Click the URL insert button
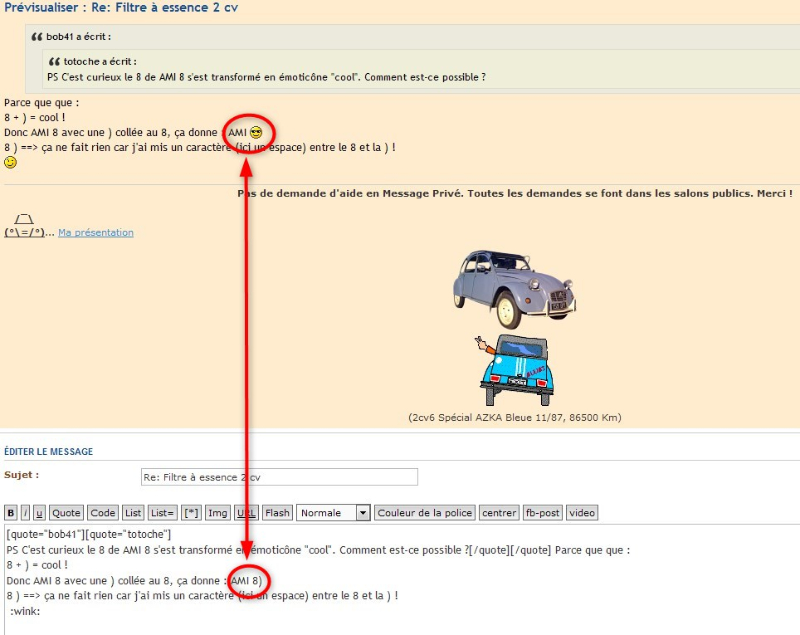800x635 pixels. [x=247, y=513]
